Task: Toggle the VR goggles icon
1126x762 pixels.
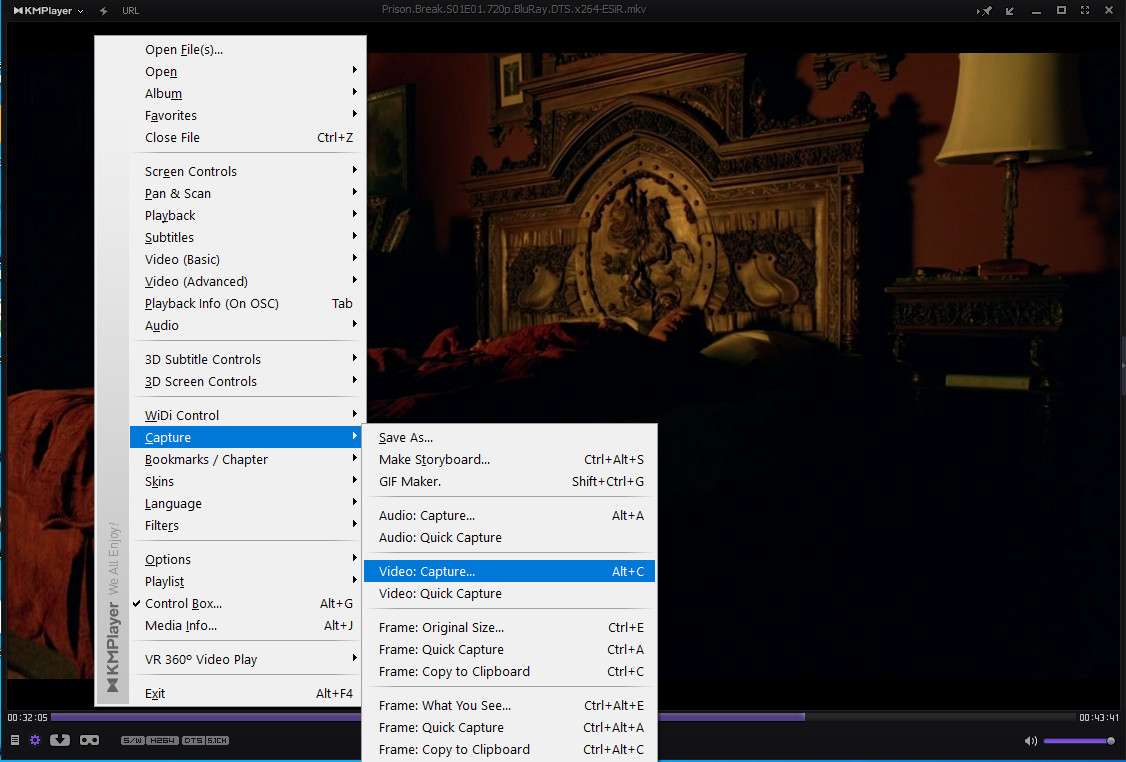Action: [89, 740]
